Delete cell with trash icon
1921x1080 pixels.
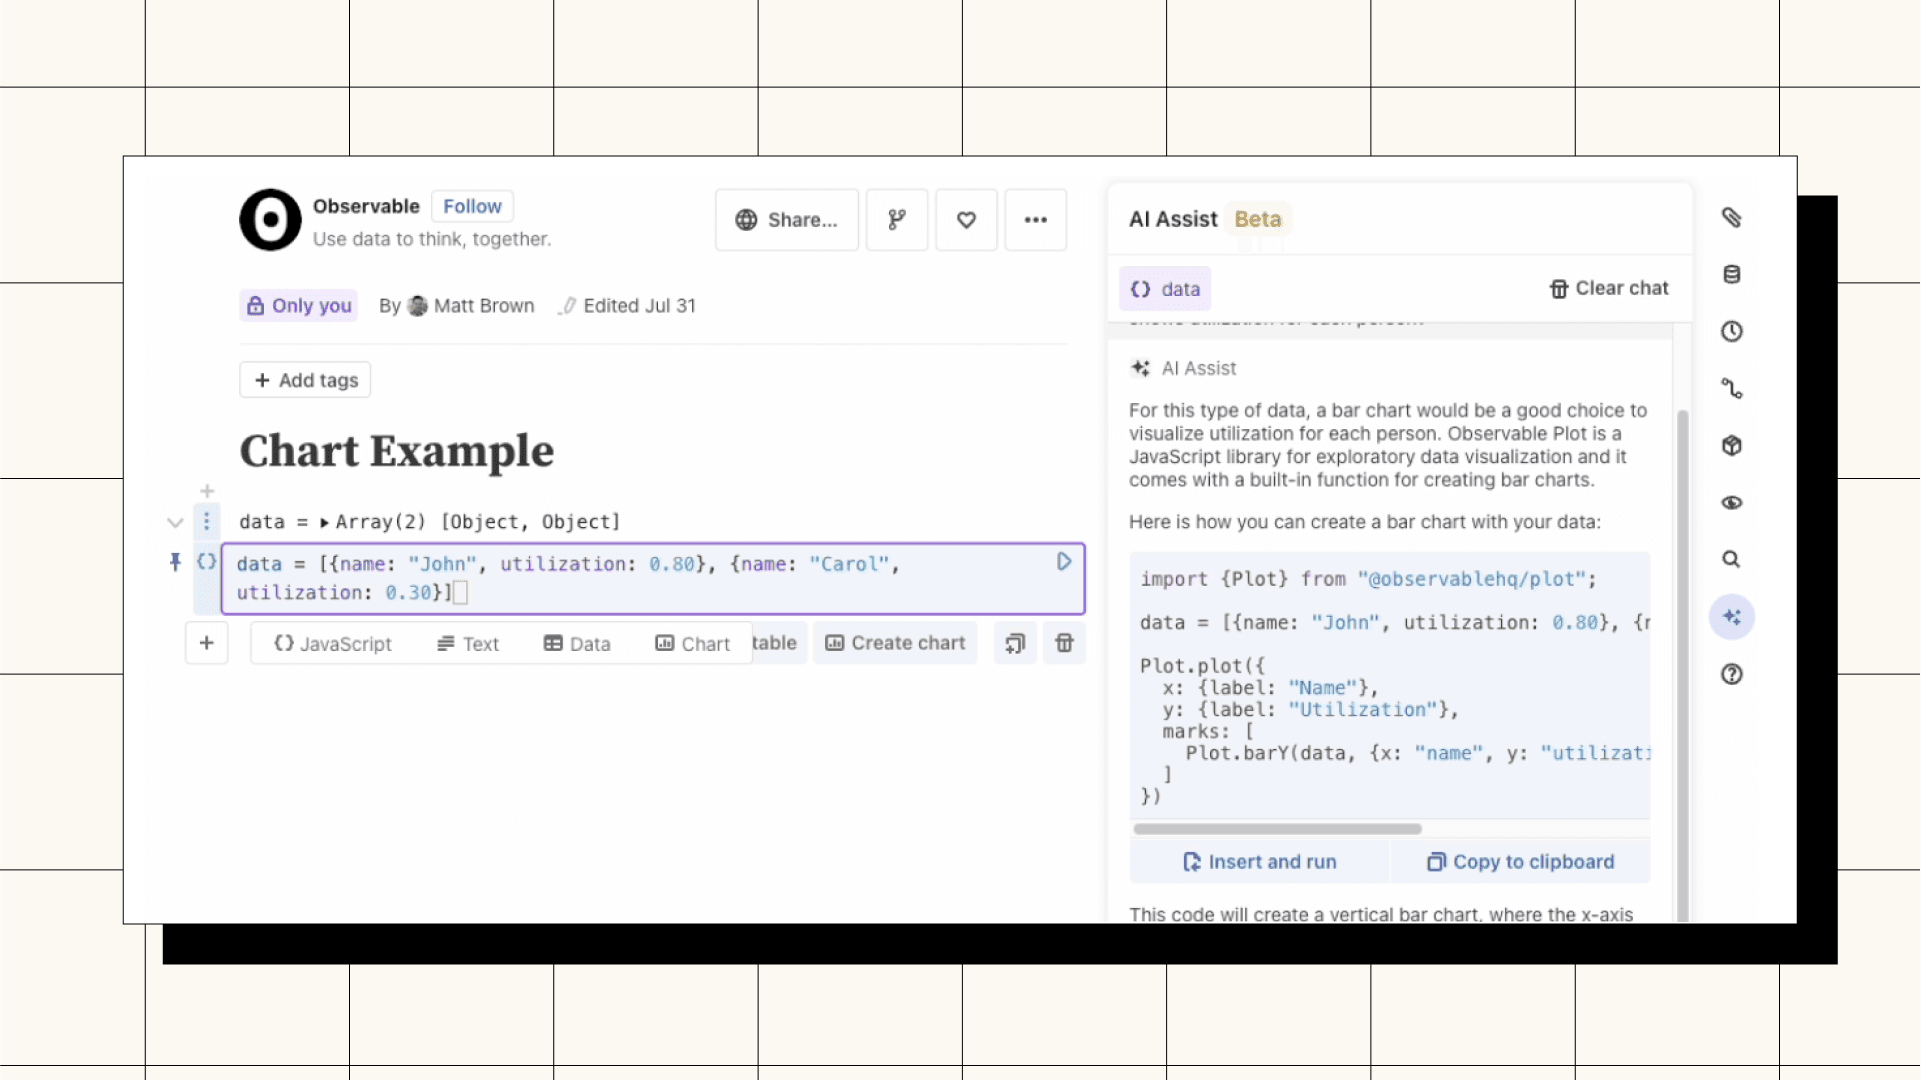1064,643
